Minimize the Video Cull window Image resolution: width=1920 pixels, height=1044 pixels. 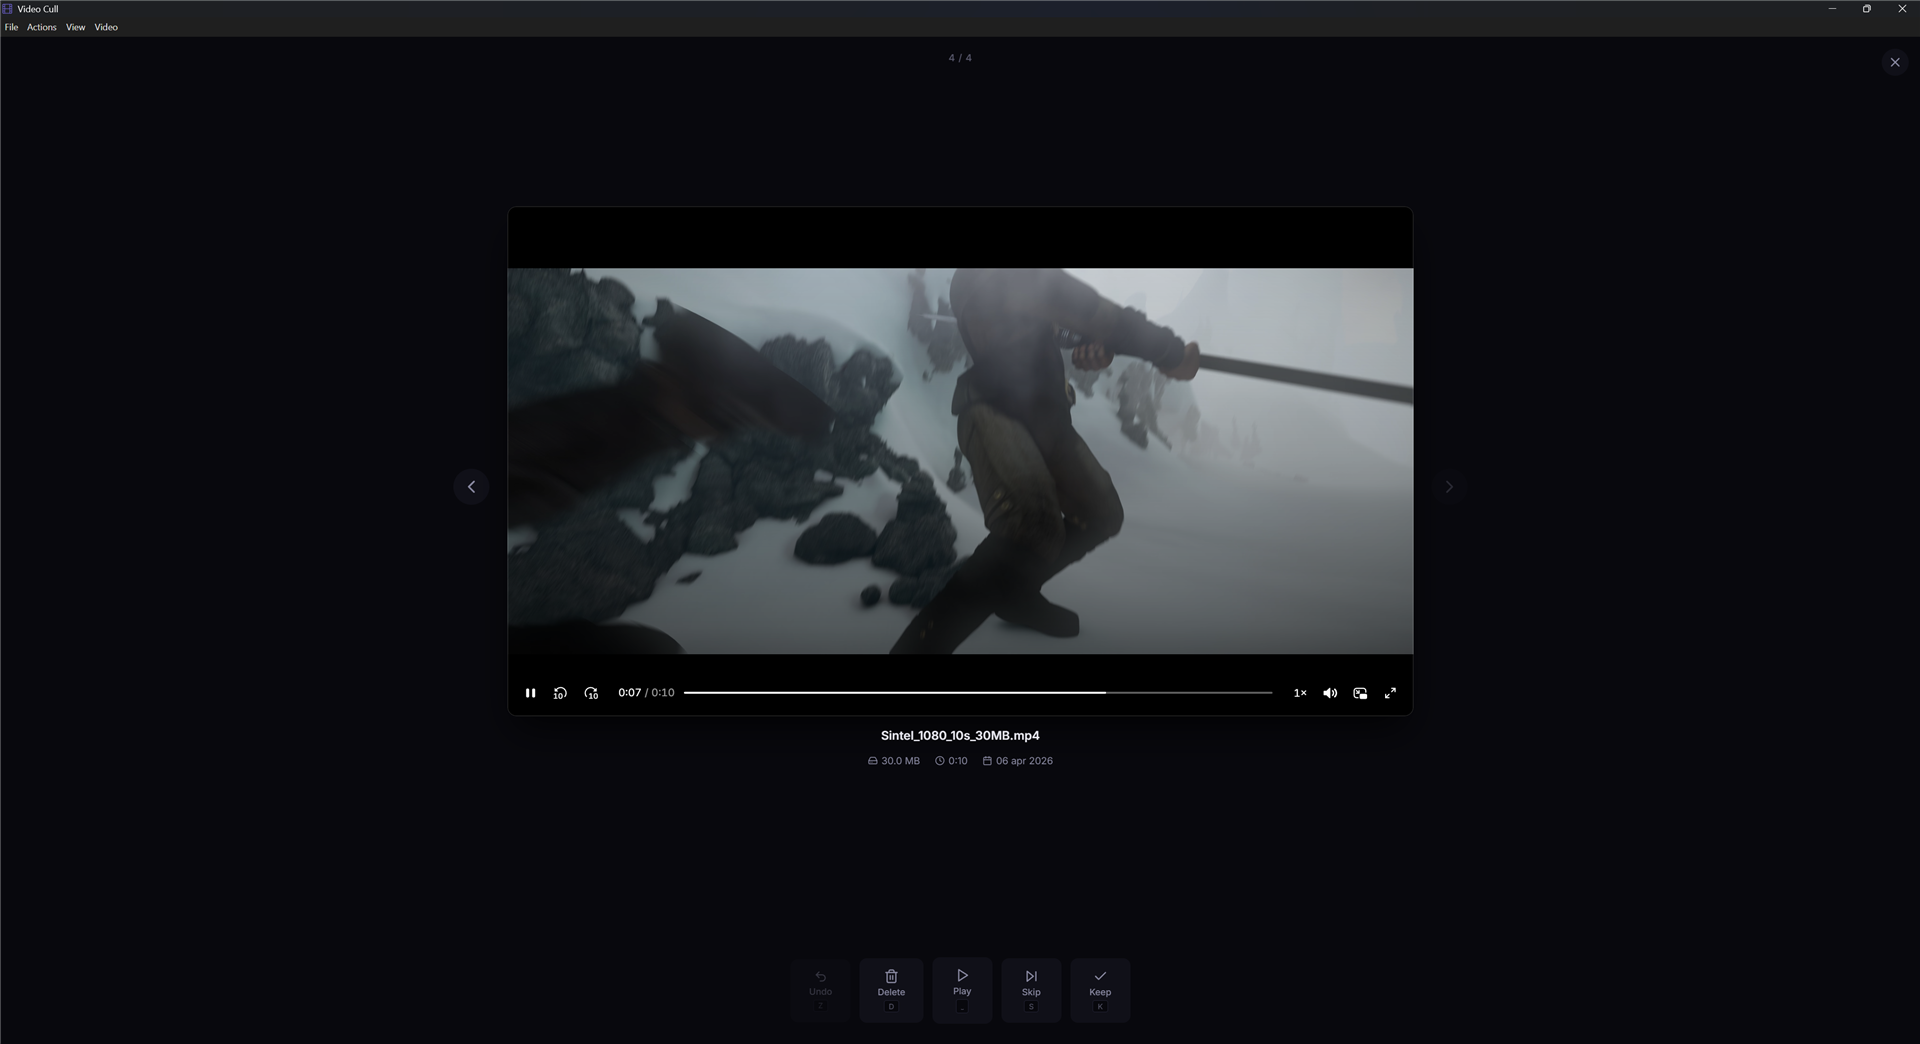click(1832, 9)
